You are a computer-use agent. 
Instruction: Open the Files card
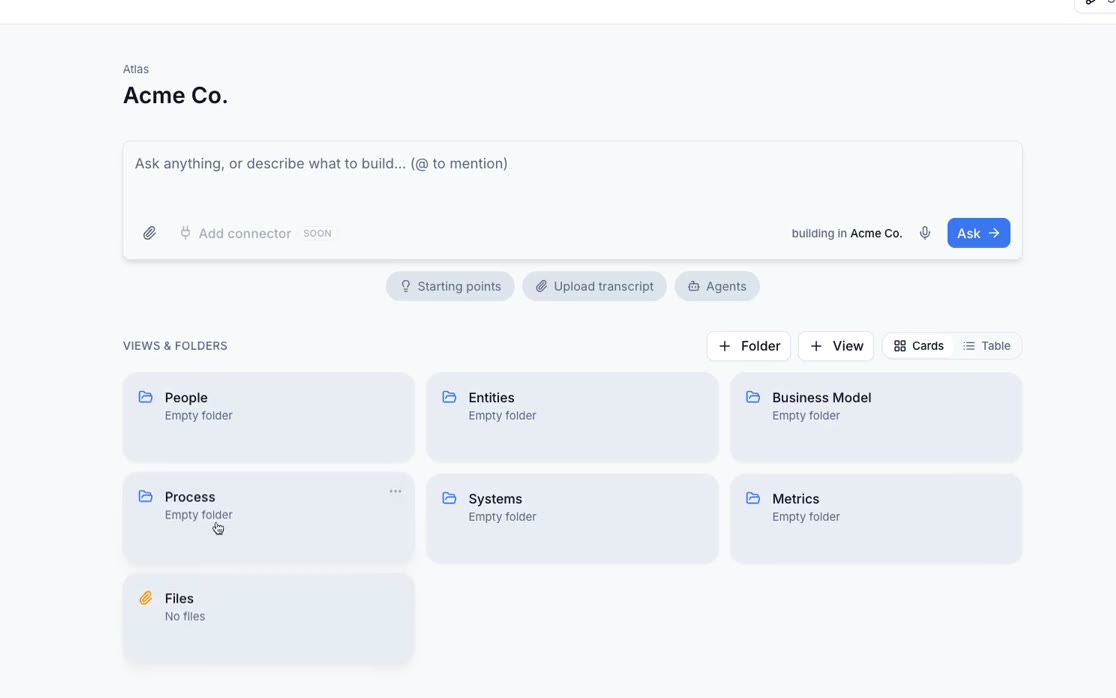269,618
